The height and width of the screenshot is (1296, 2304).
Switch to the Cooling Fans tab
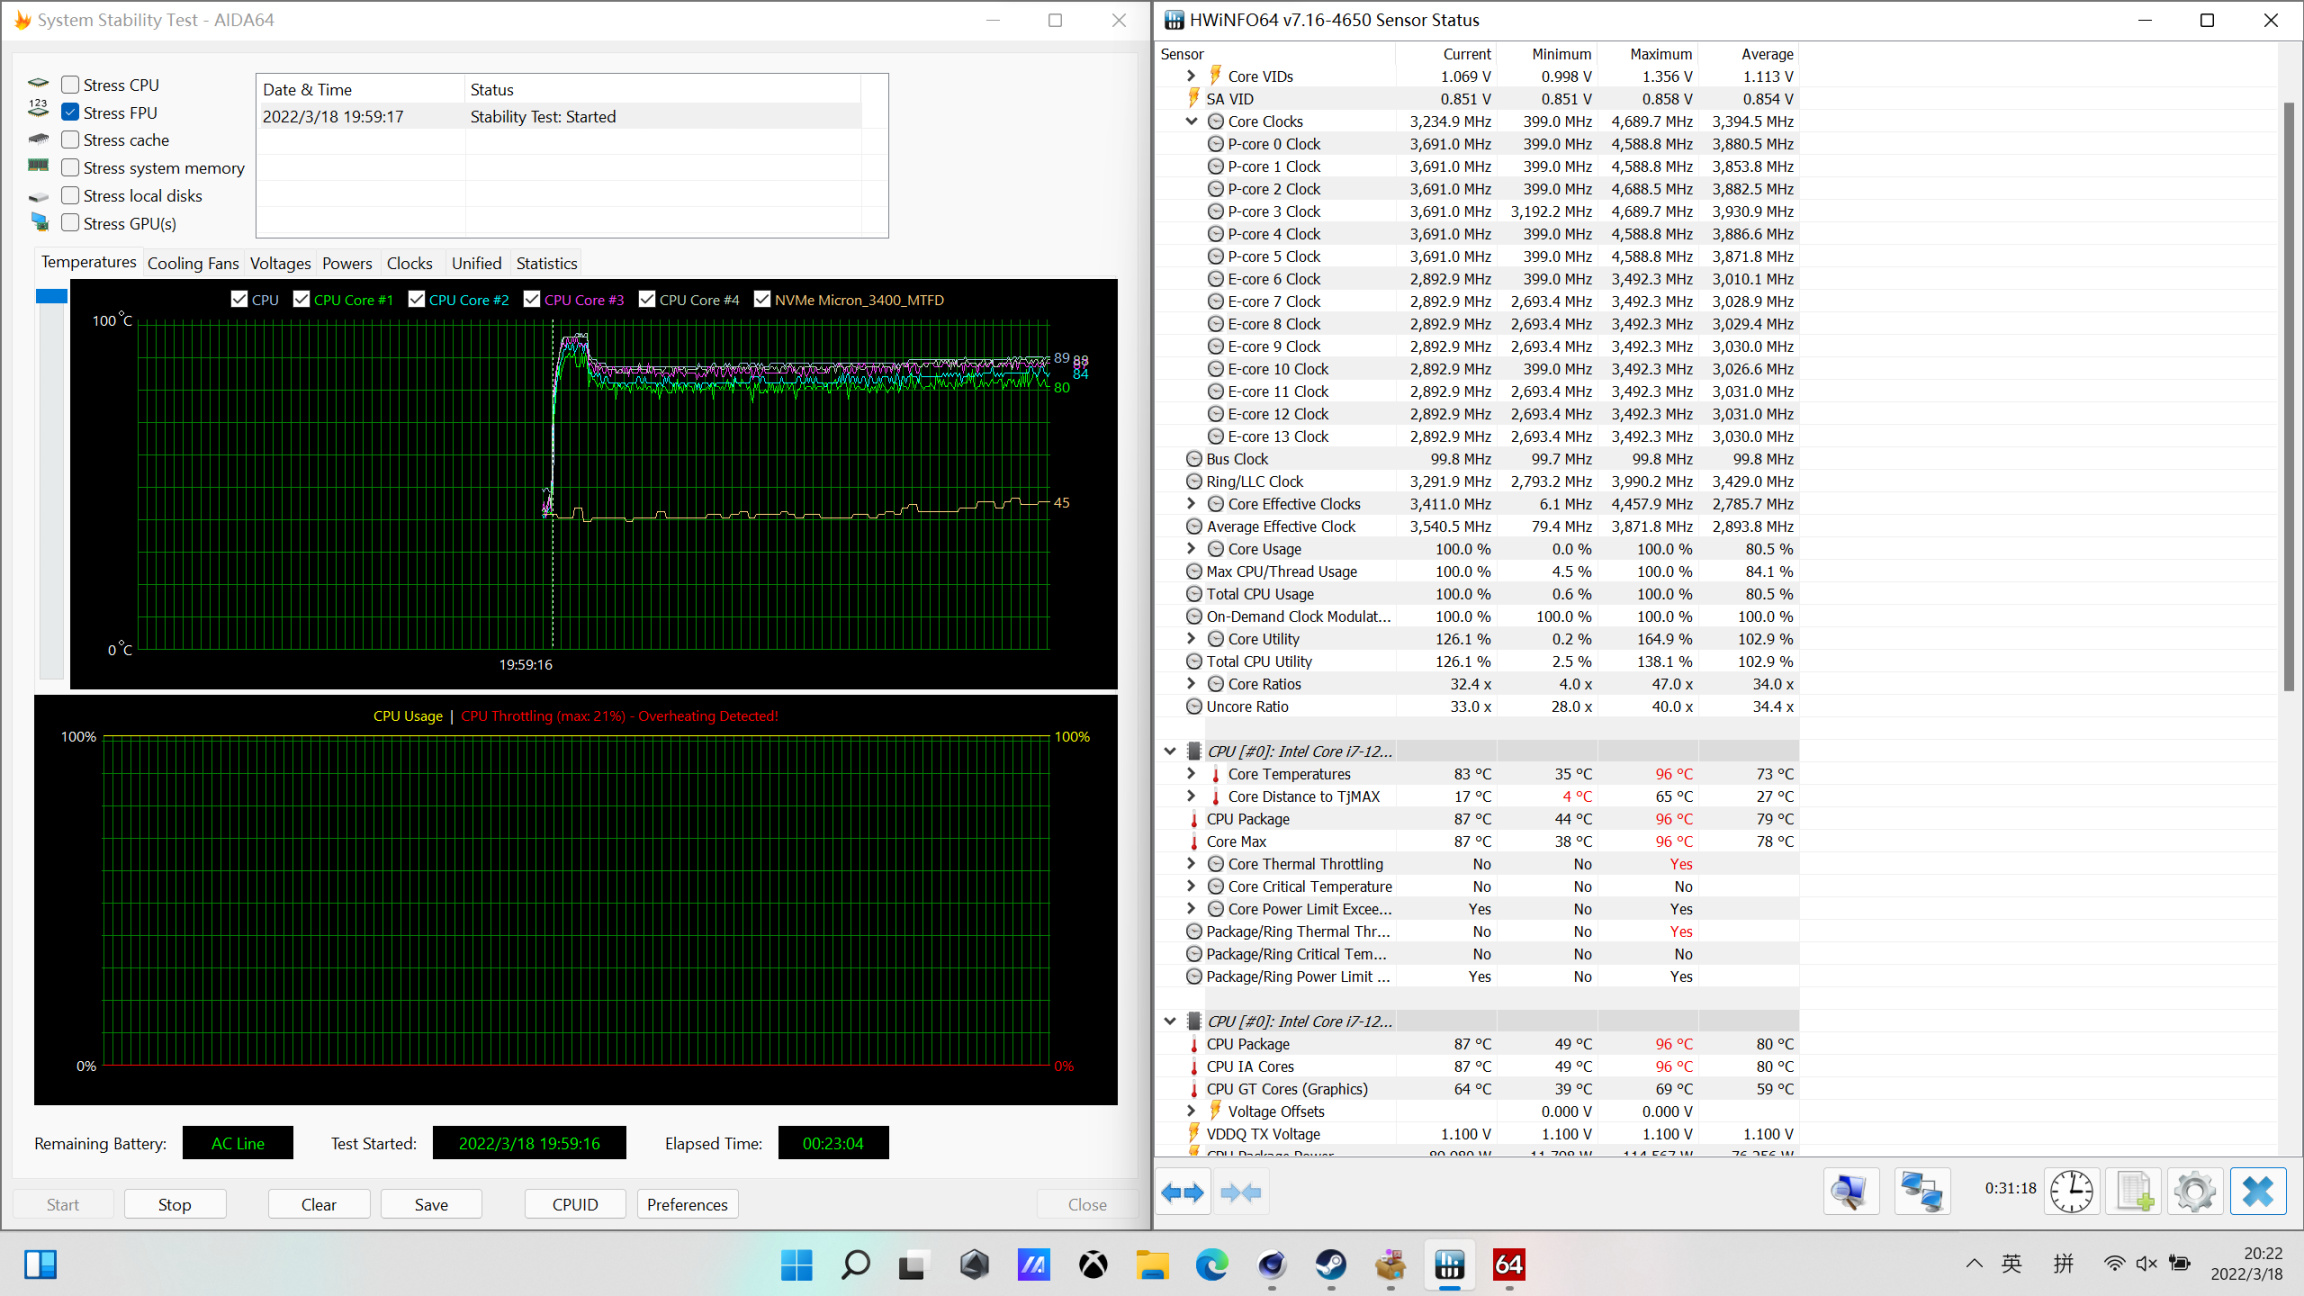click(193, 263)
